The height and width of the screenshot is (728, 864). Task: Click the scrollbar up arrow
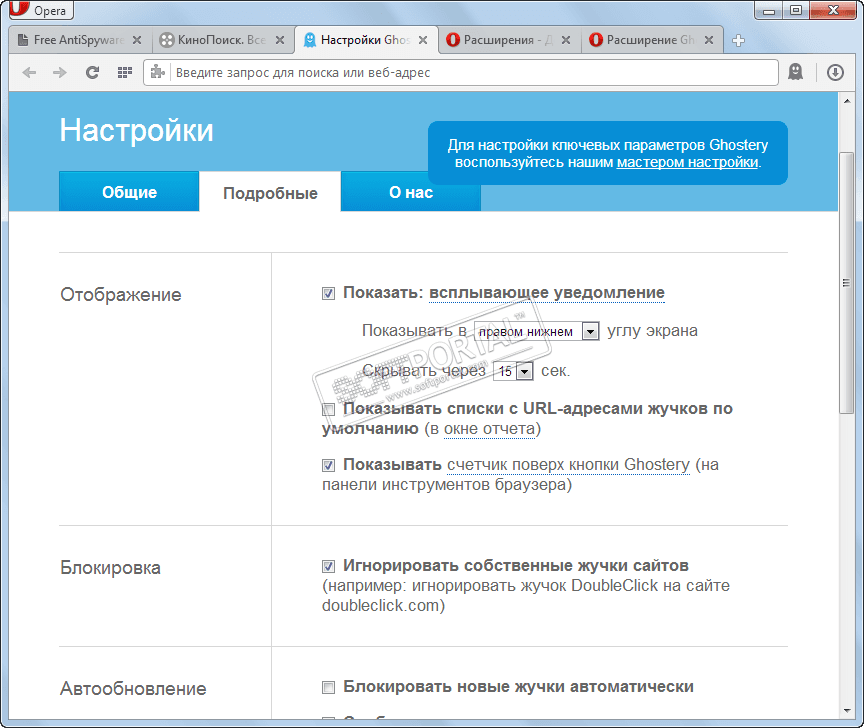click(x=846, y=100)
